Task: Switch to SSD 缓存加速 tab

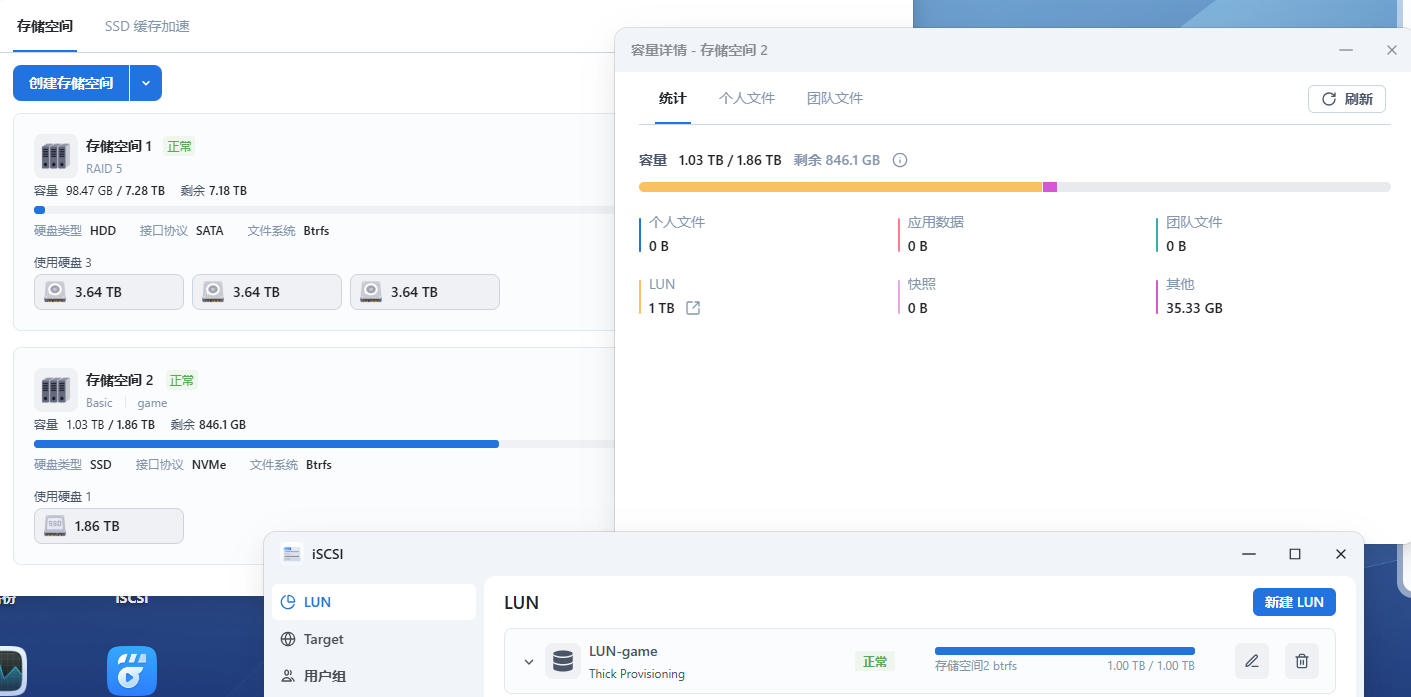Action: pyautogui.click(x=147, y=26)
